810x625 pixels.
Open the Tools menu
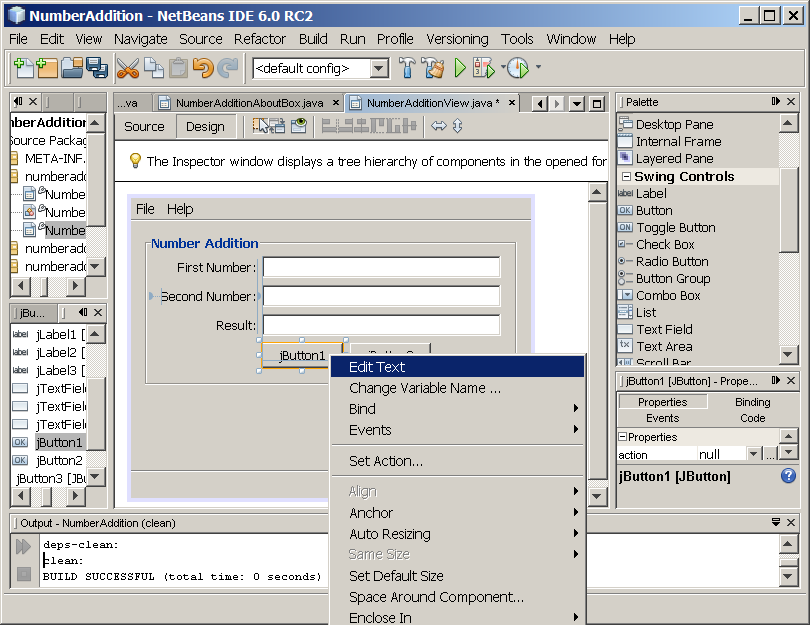pos(517,39)
